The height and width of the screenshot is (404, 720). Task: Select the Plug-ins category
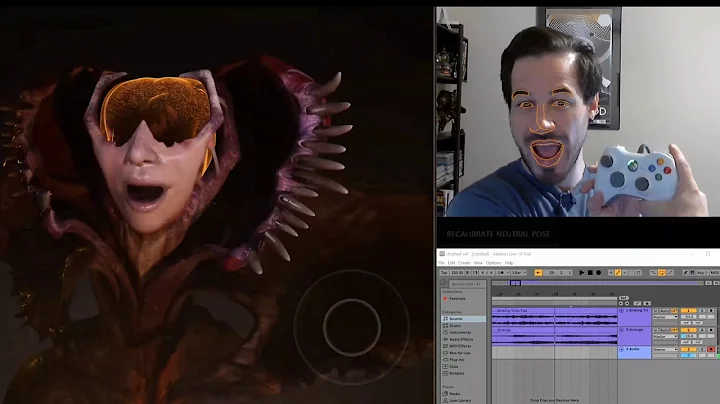point(456,360)
